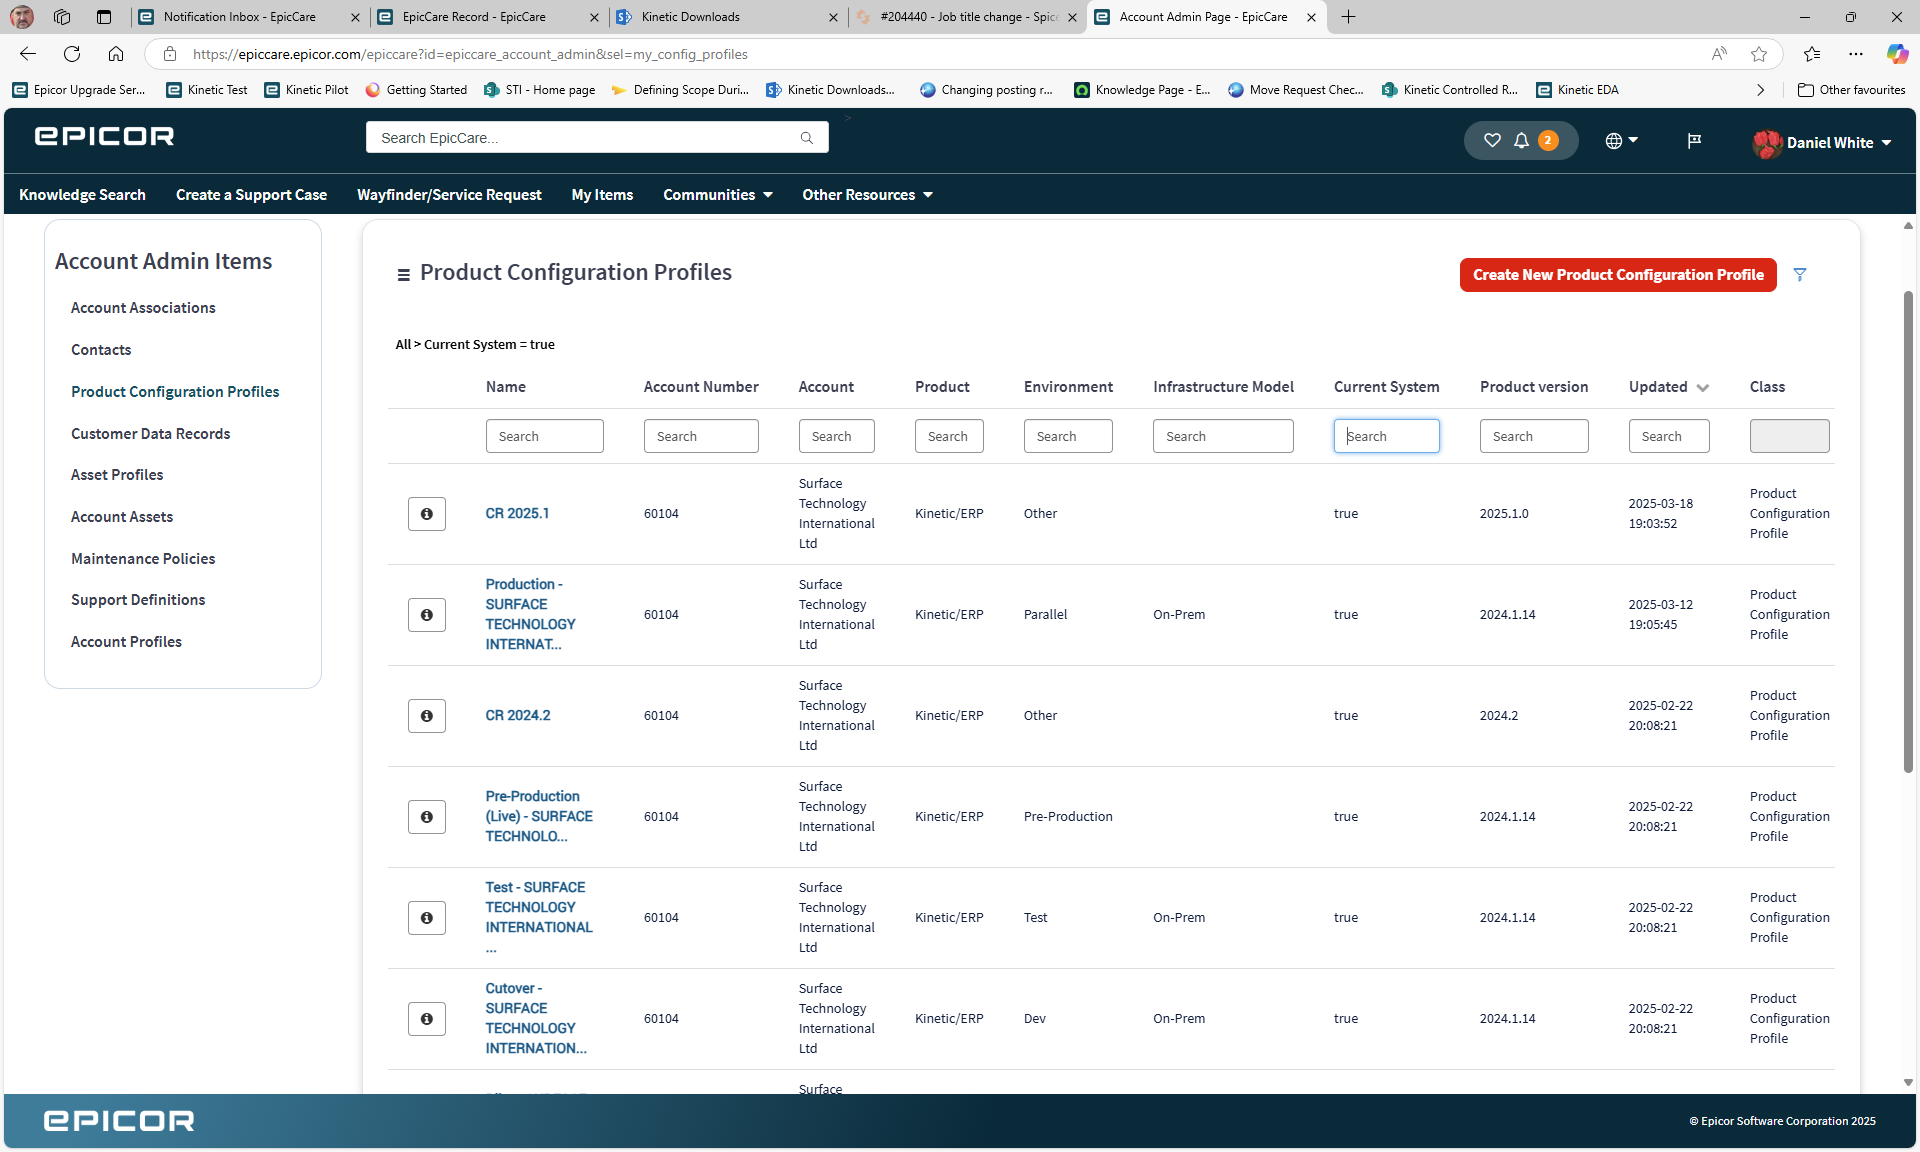
Task: Add page to favourites star icon
Action: pos(1759,54)
